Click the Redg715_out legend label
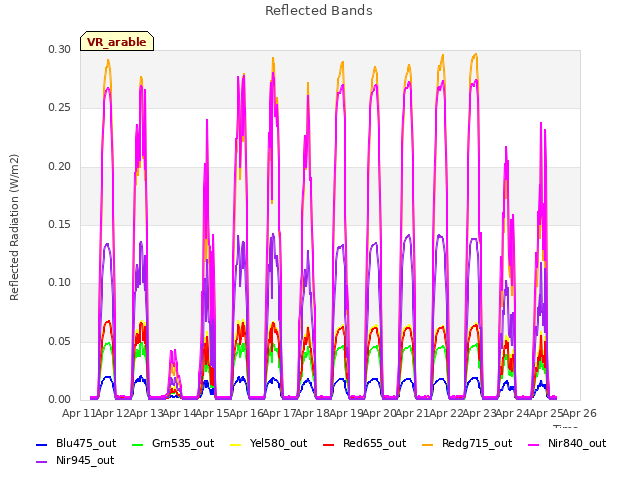Viewport: 640px width, 480px height. [477, 443]
